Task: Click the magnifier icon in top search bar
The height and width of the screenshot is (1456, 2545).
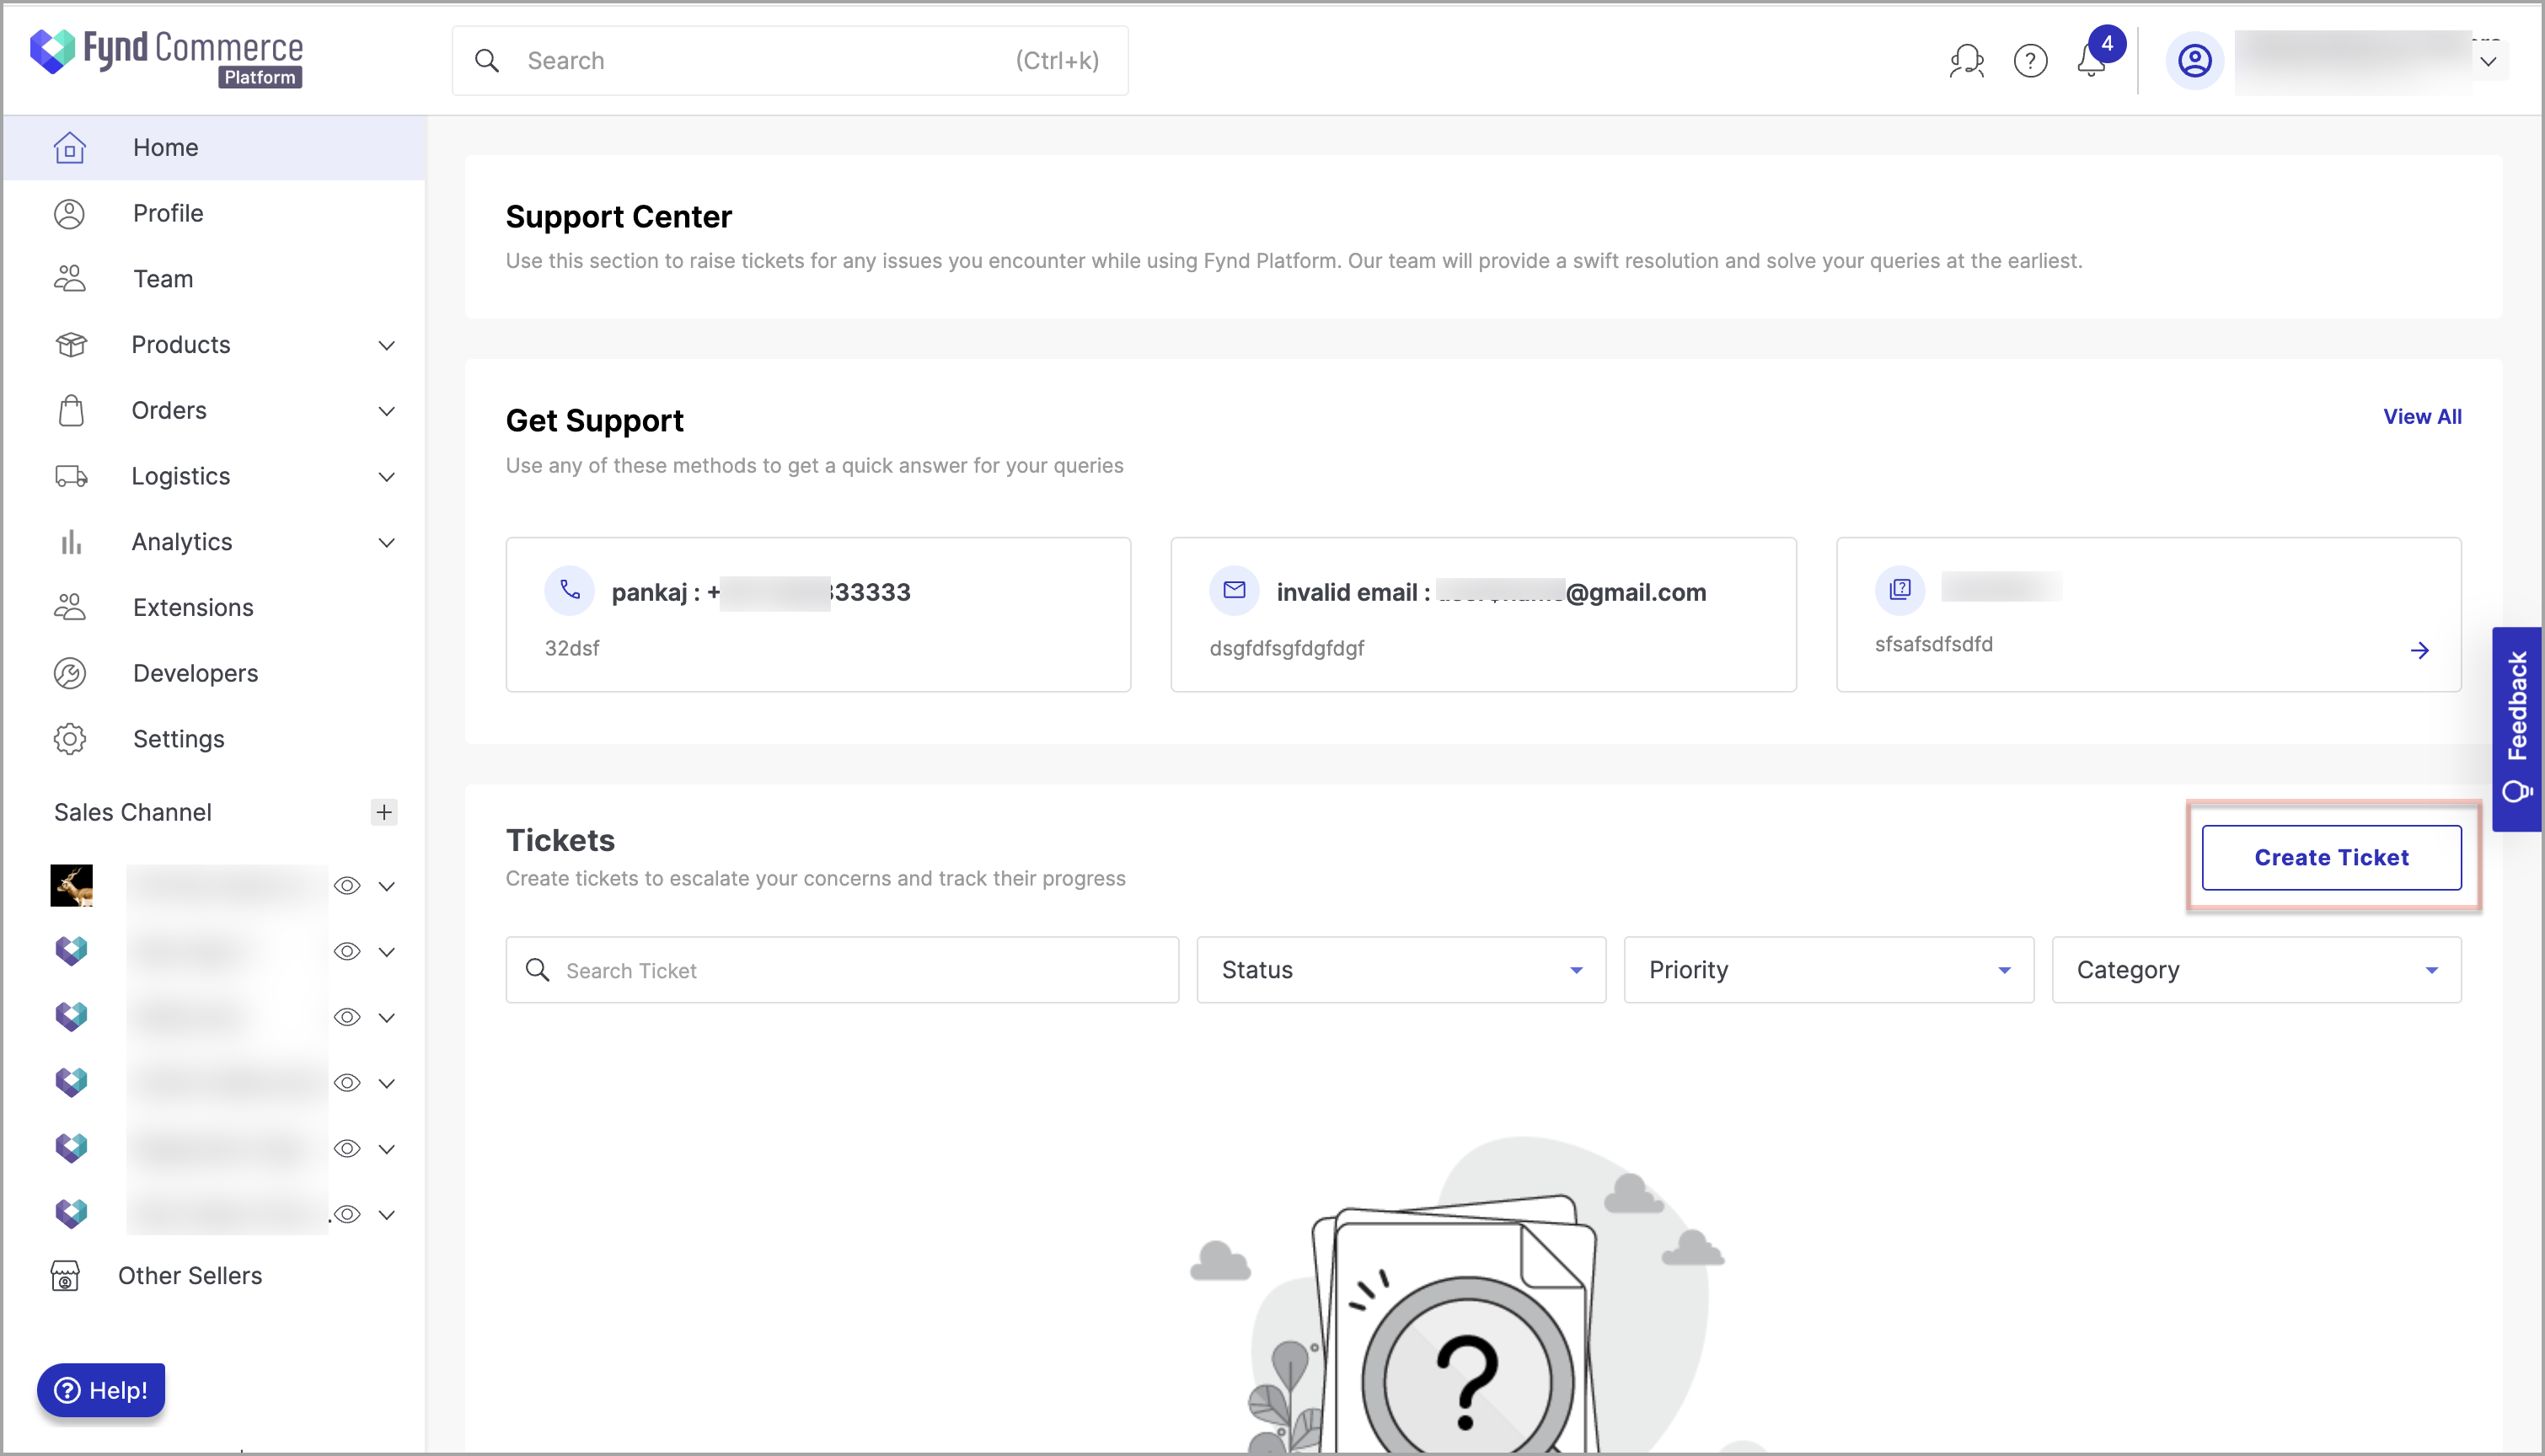Action: [x=487, y=61]
